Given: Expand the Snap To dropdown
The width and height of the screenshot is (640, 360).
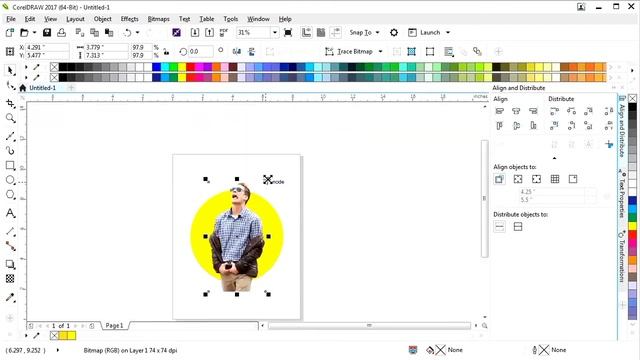Looking at the screenshot, I should [x=377, y=33].
